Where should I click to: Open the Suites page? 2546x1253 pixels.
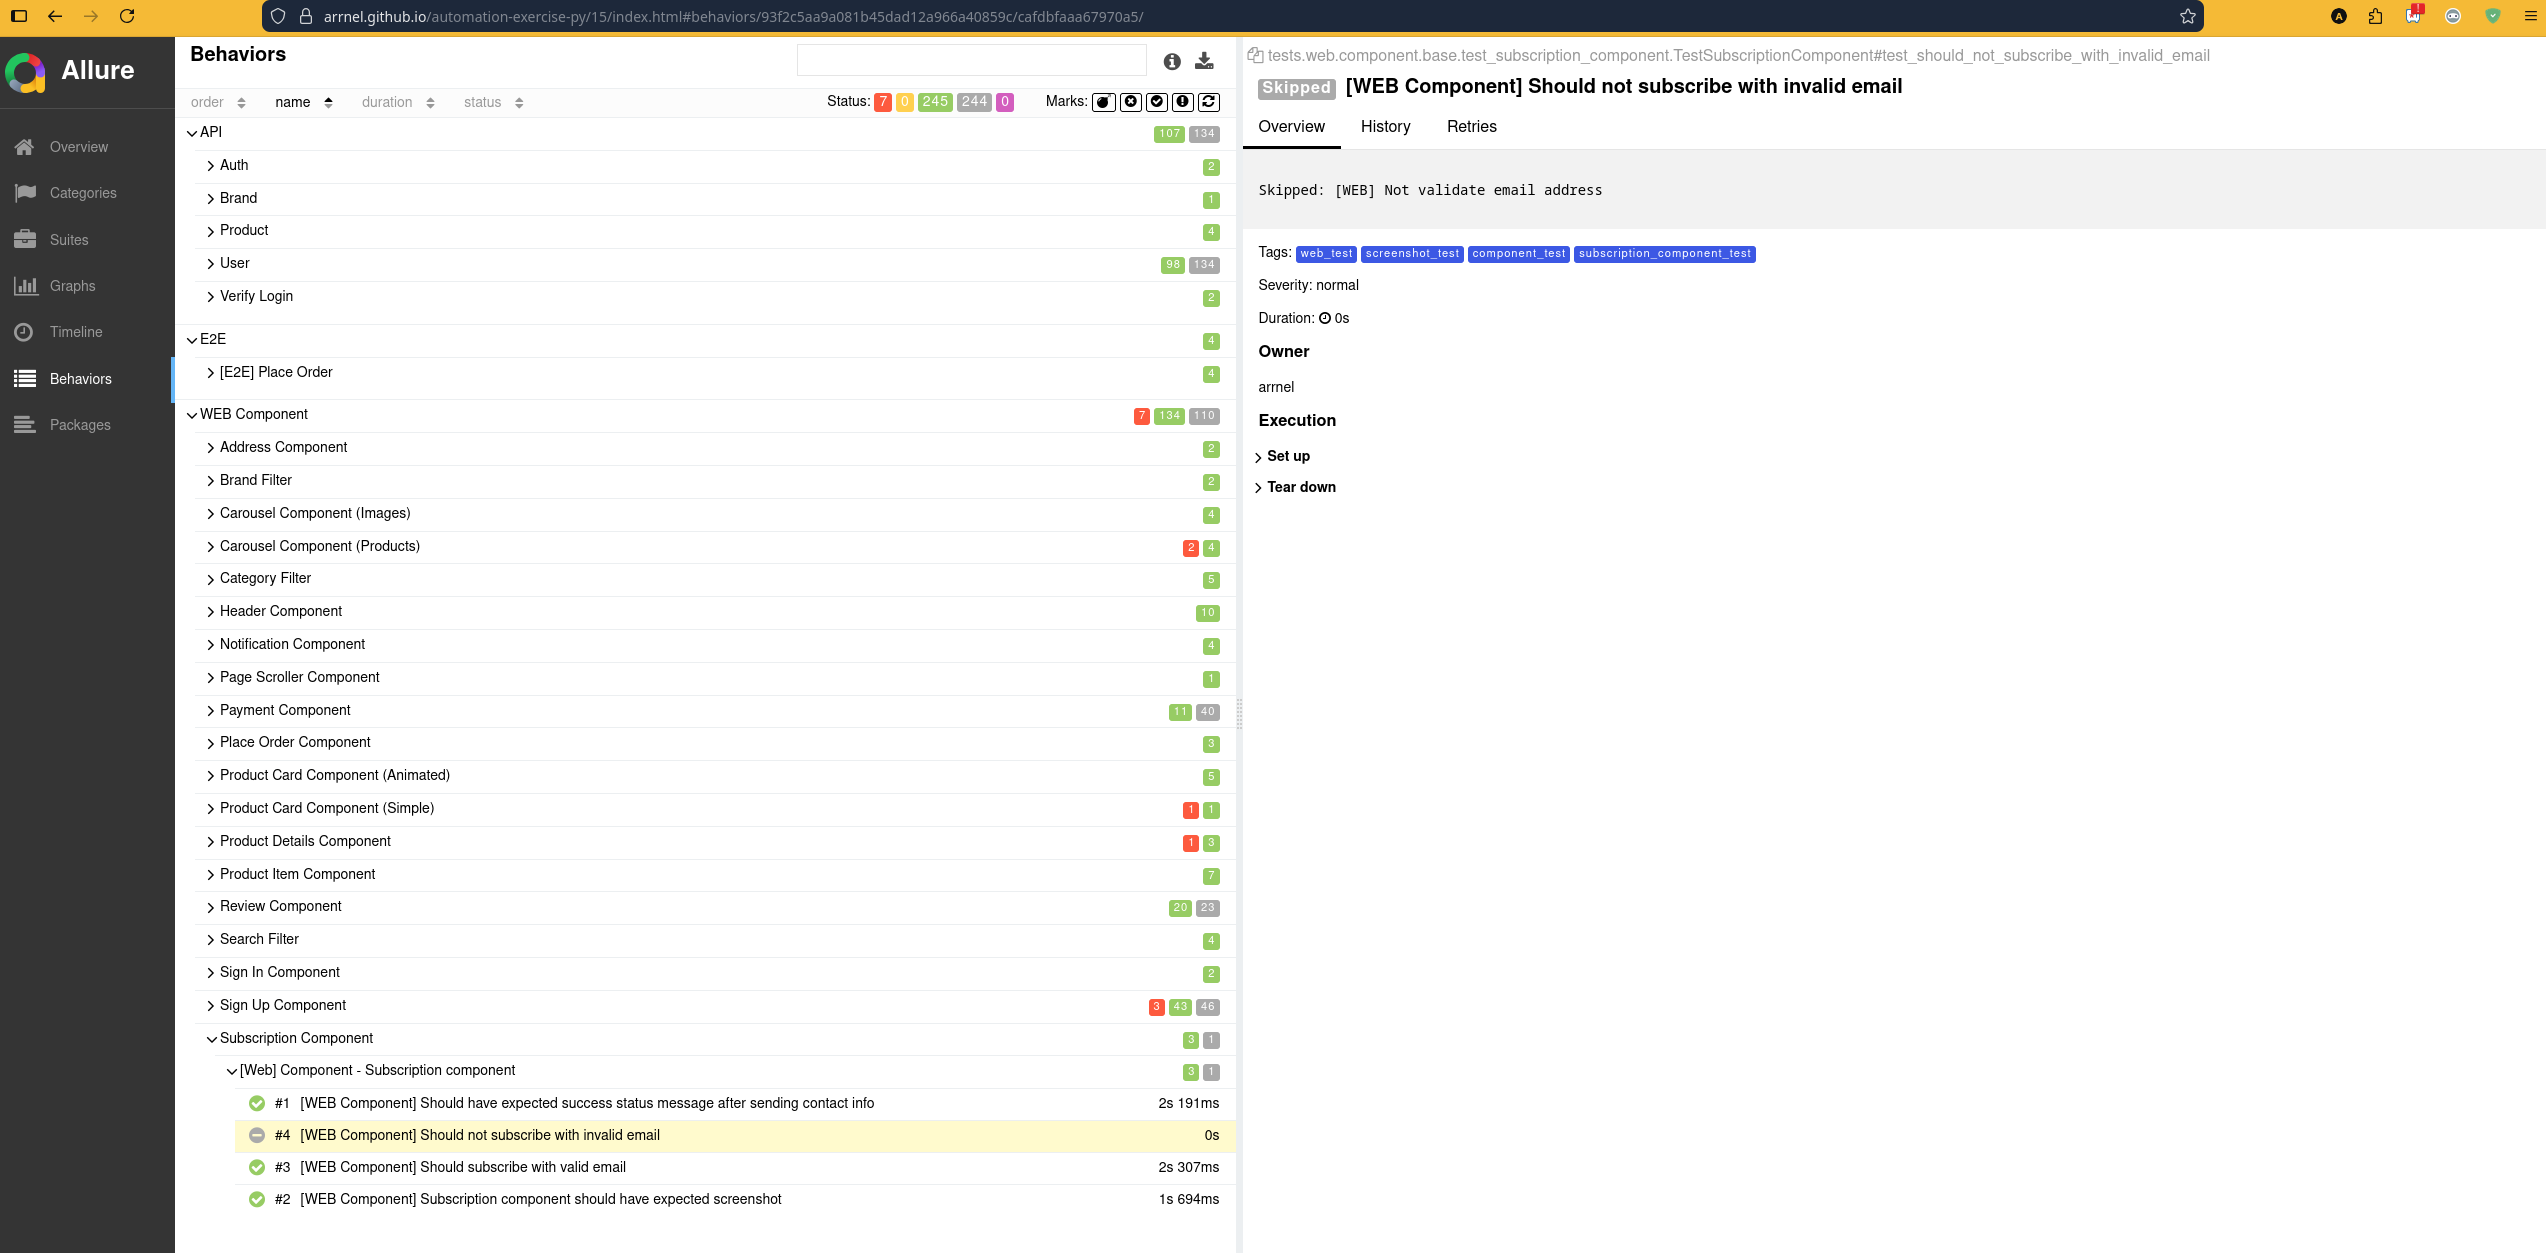(x=69, y=240)
